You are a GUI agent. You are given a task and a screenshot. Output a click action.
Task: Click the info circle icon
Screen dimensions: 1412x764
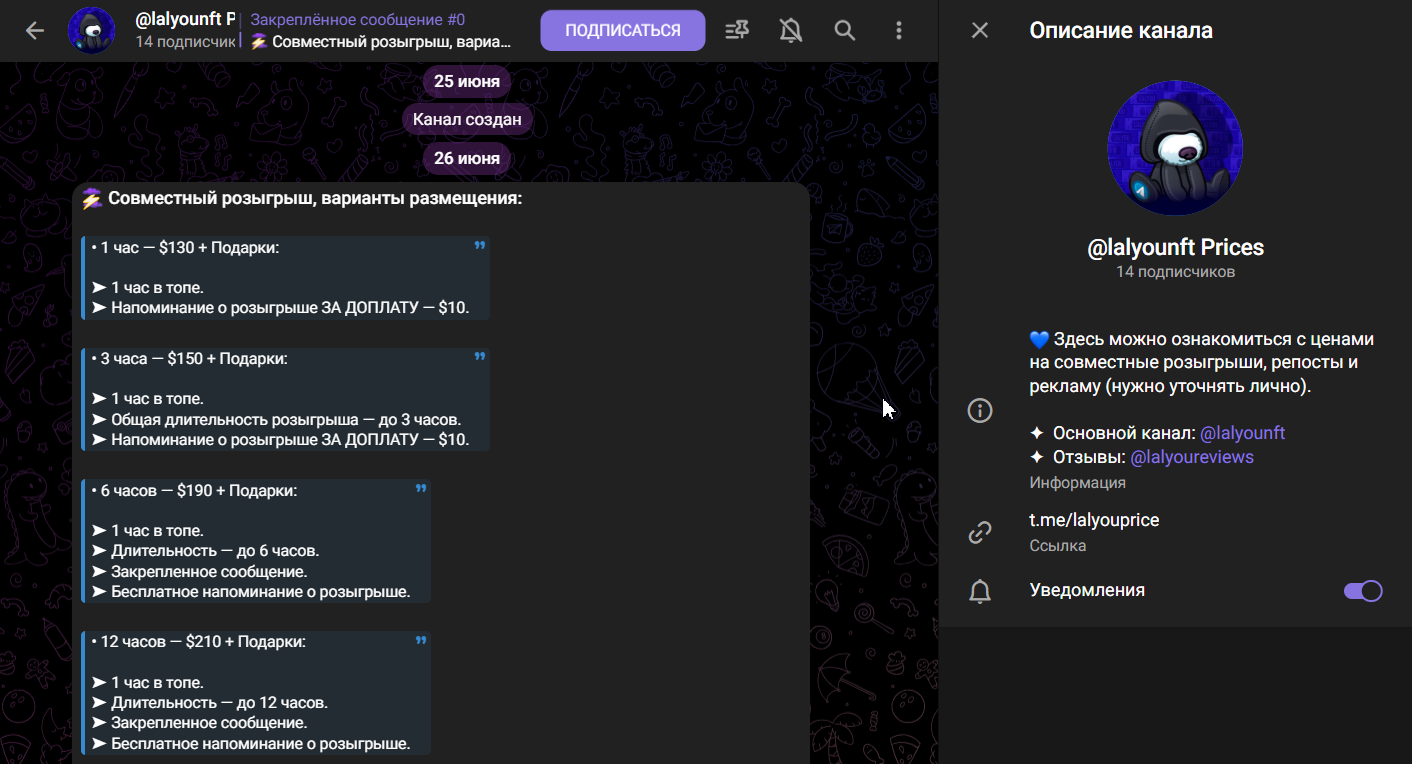[980, 410]
